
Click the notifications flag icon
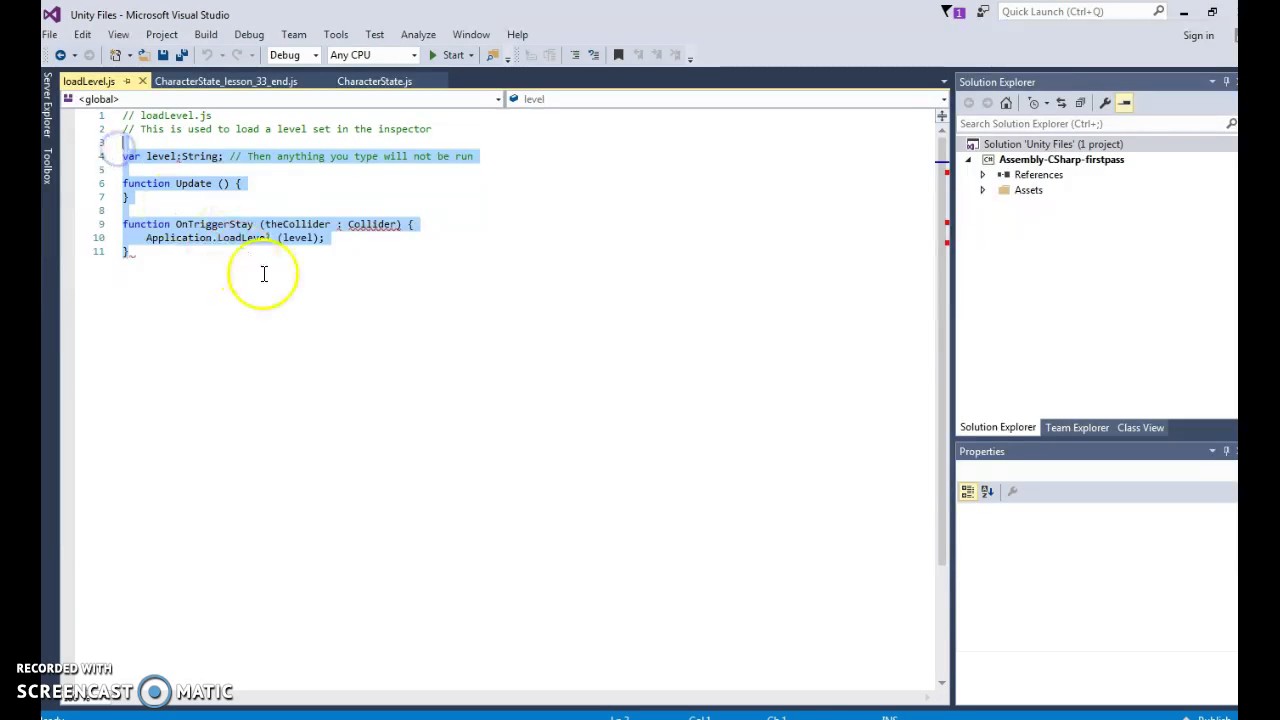coord(947,12)
